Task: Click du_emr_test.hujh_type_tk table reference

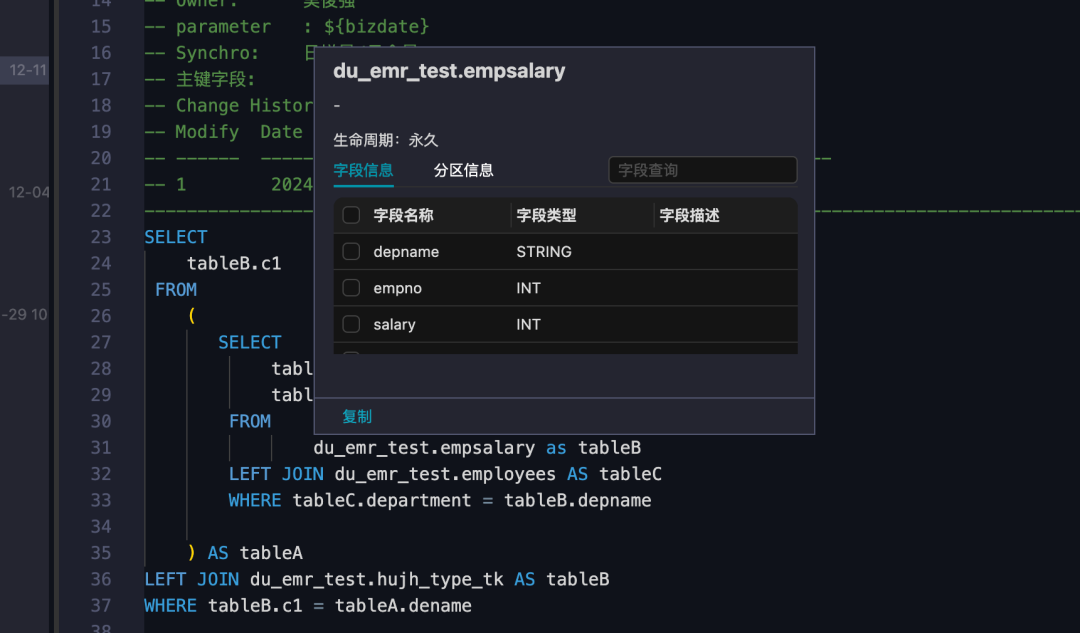Action: click(x=381, y=579)
